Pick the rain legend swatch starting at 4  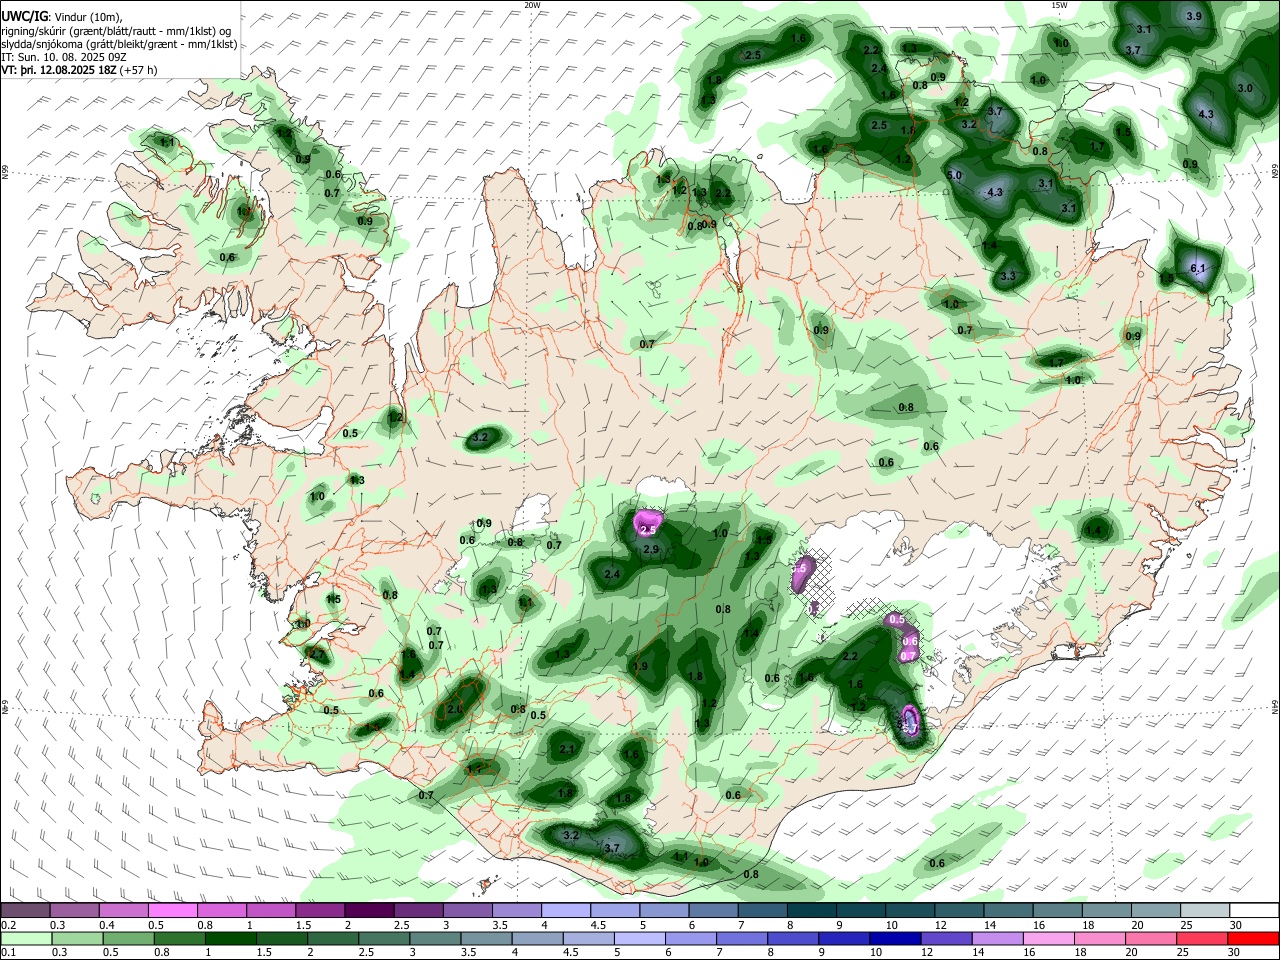[x=537, y=938]
